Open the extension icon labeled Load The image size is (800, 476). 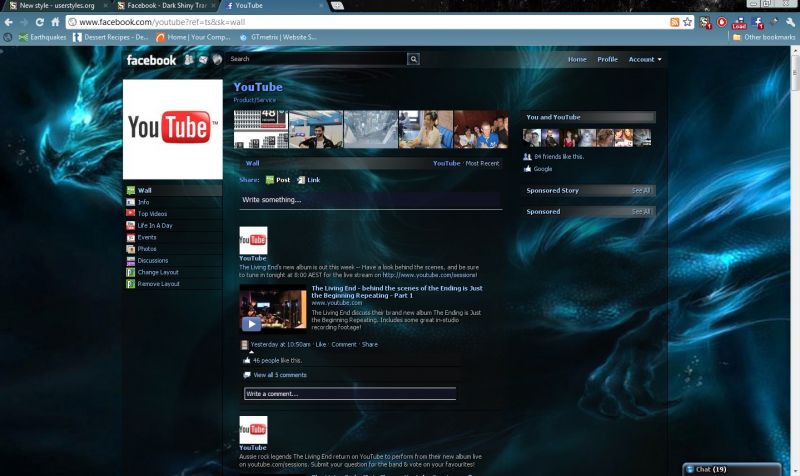739,22
